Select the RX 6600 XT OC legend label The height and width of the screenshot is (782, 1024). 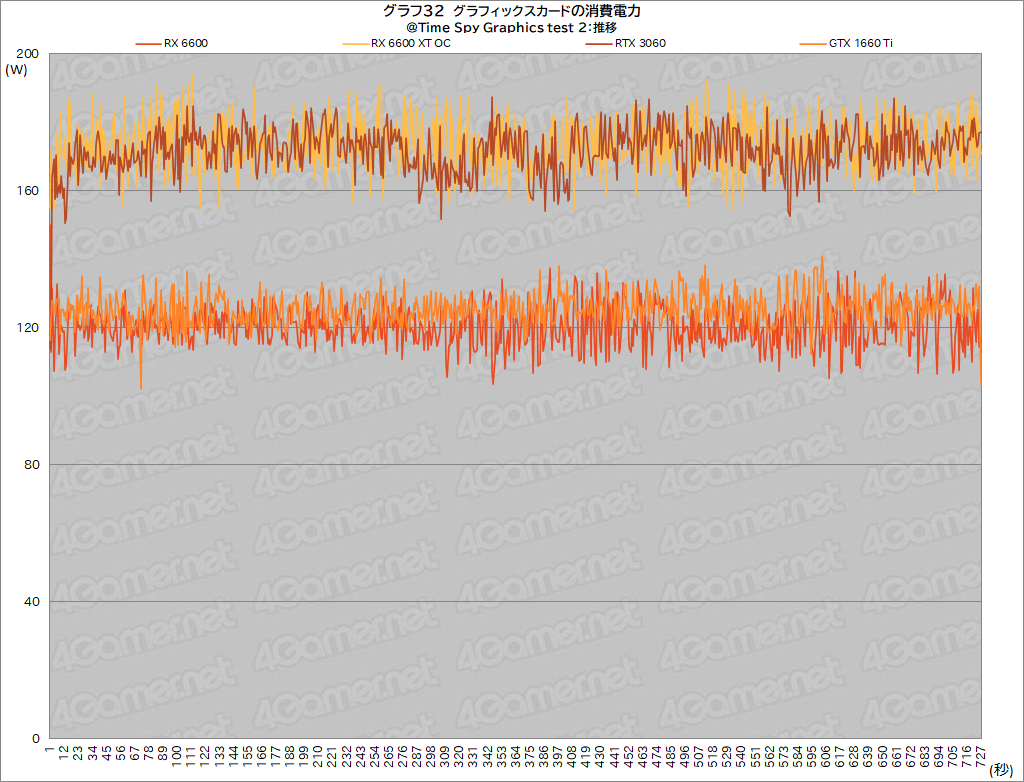410,43
